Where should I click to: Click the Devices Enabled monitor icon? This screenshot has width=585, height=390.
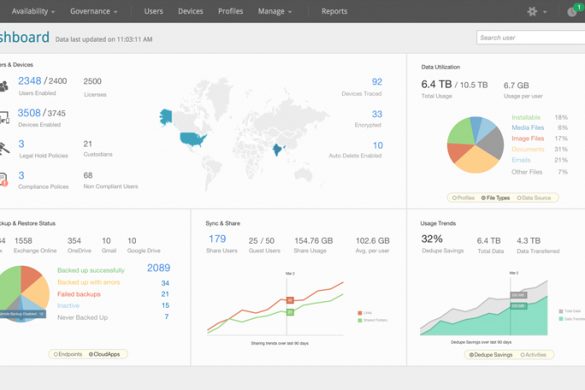click(x=4, y=118)
